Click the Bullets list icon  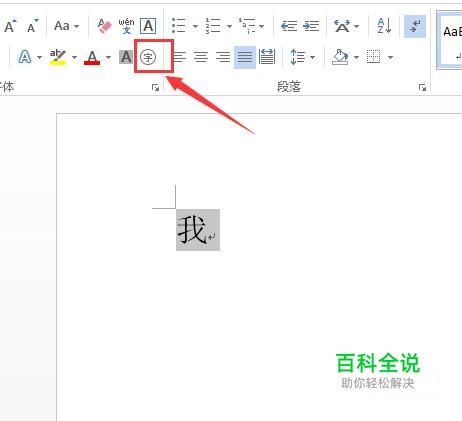coord(179,26)
